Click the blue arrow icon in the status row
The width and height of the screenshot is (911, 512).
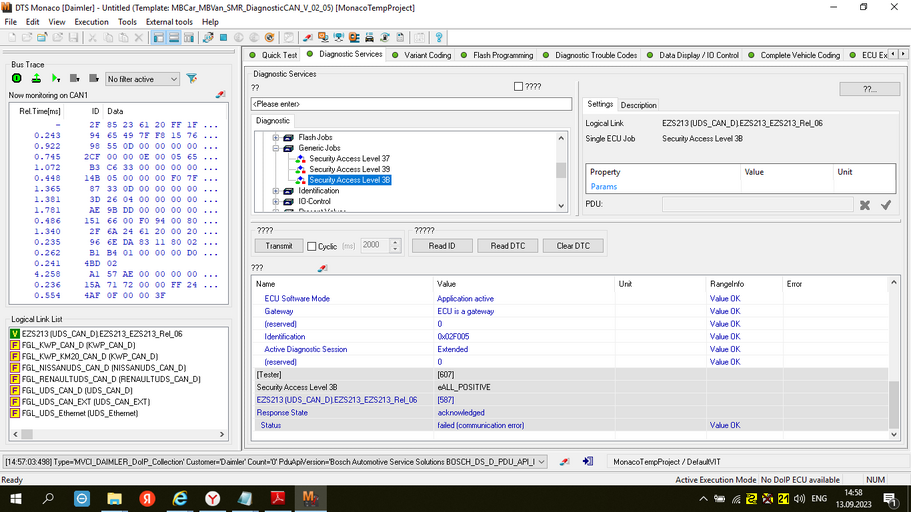(x=587, y=461)
